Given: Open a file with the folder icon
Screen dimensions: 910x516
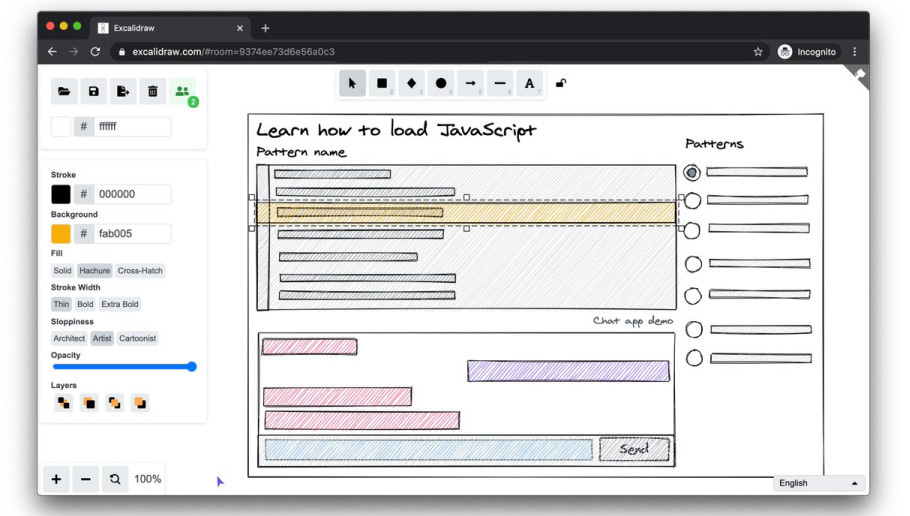Looking at the screenshot, I should pos(64,91).
